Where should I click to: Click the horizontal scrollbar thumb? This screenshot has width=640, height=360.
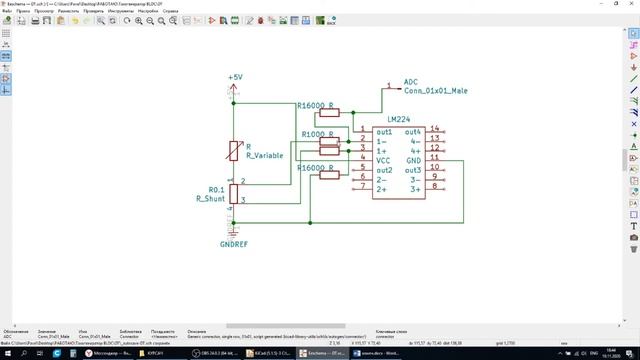pos(286,326)
